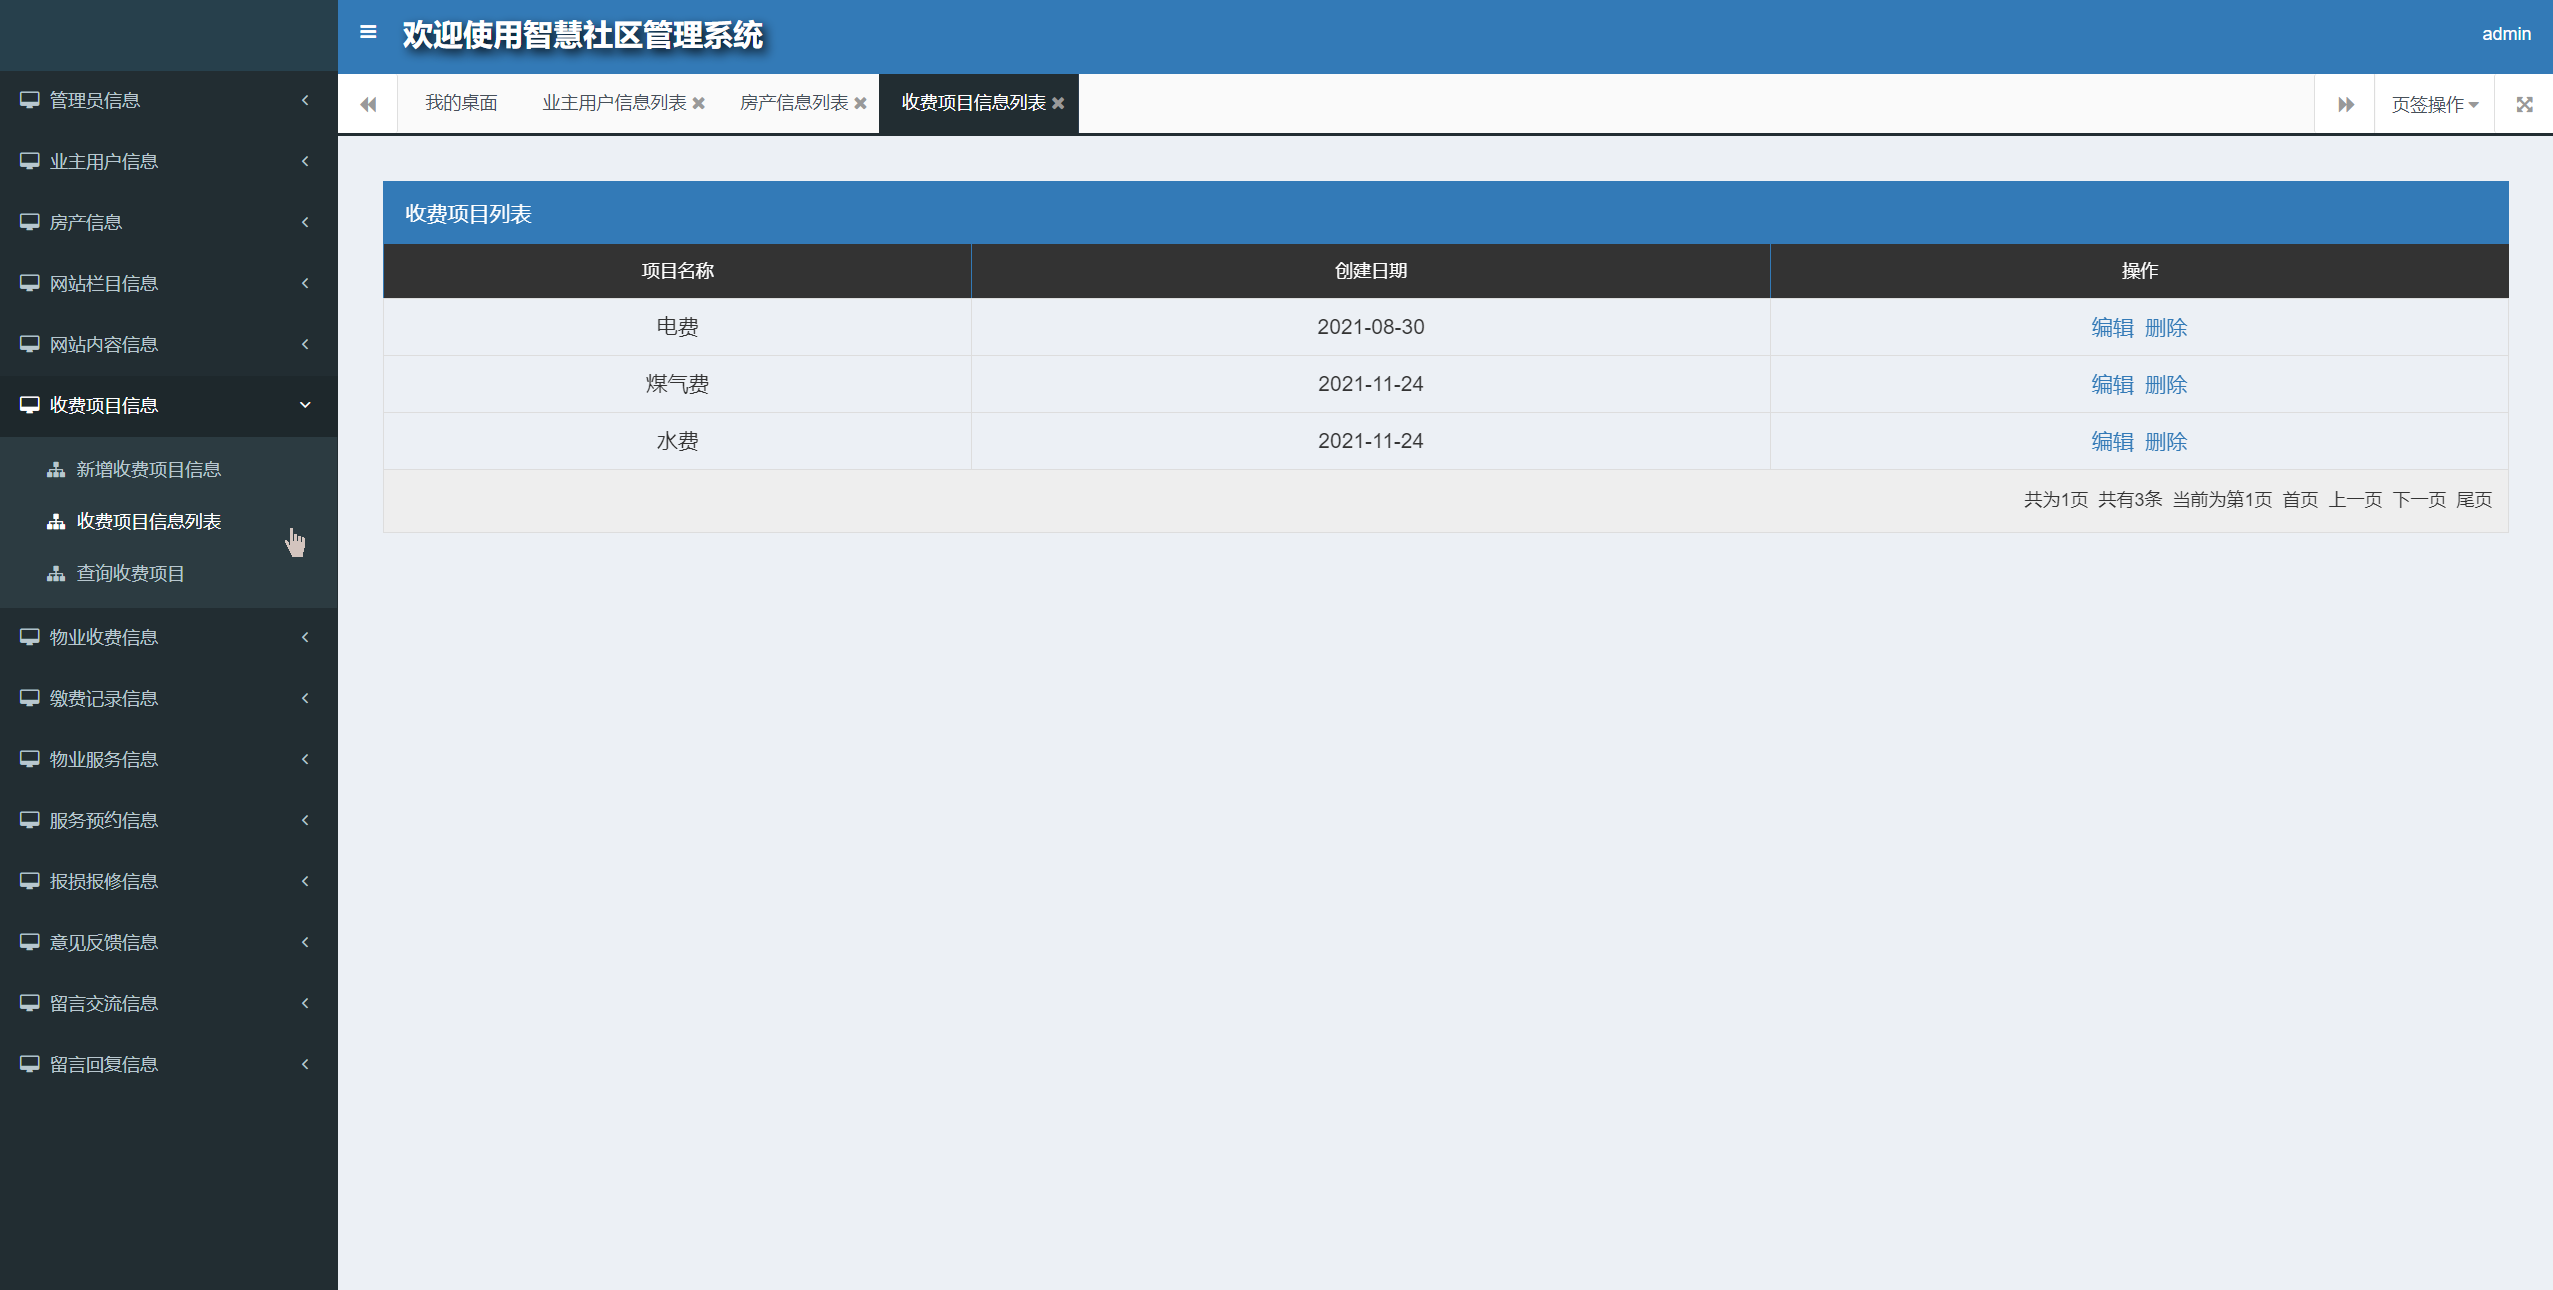This screenshot has height=1290, width=2553.
Task: Click the monitor icon beside 服务预约信息
Action: 30,820
